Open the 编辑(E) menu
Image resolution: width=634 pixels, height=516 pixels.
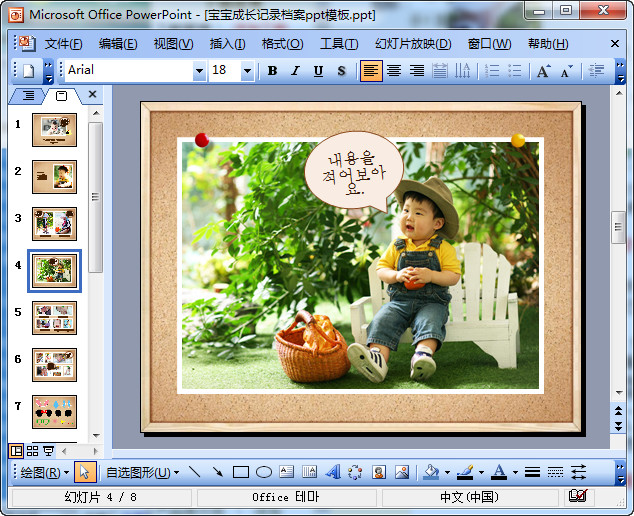coord(118,44)
